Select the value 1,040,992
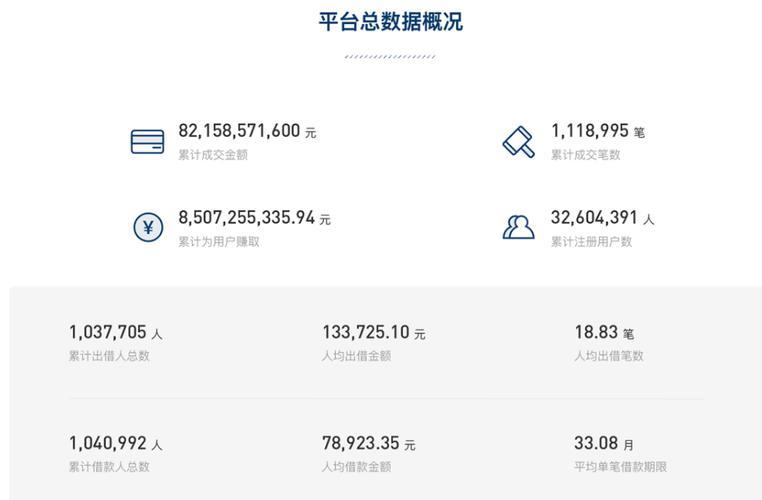This screenshot has height=500, width=762. (x=107, y=443)
